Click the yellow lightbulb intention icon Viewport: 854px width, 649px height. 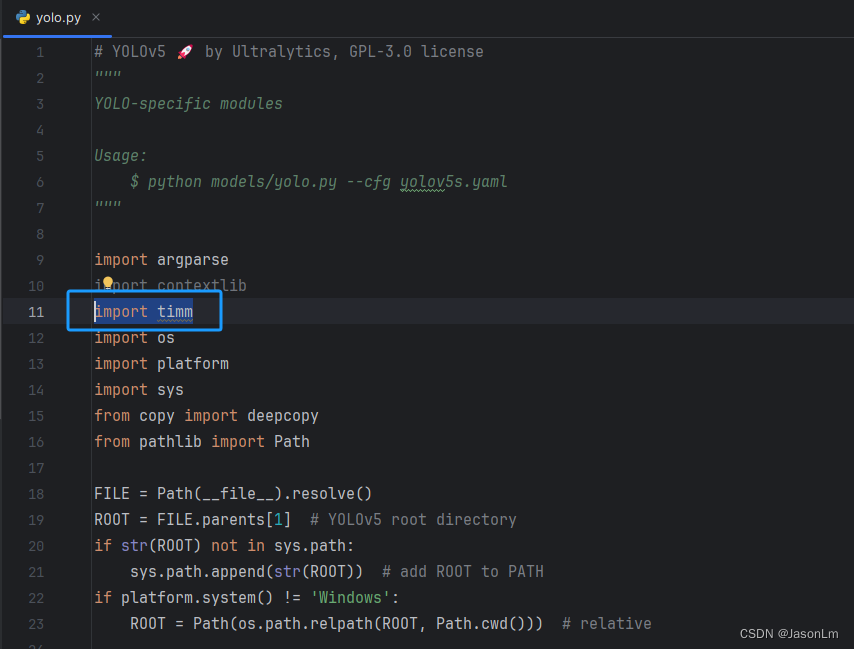click(x=108, y=282)
